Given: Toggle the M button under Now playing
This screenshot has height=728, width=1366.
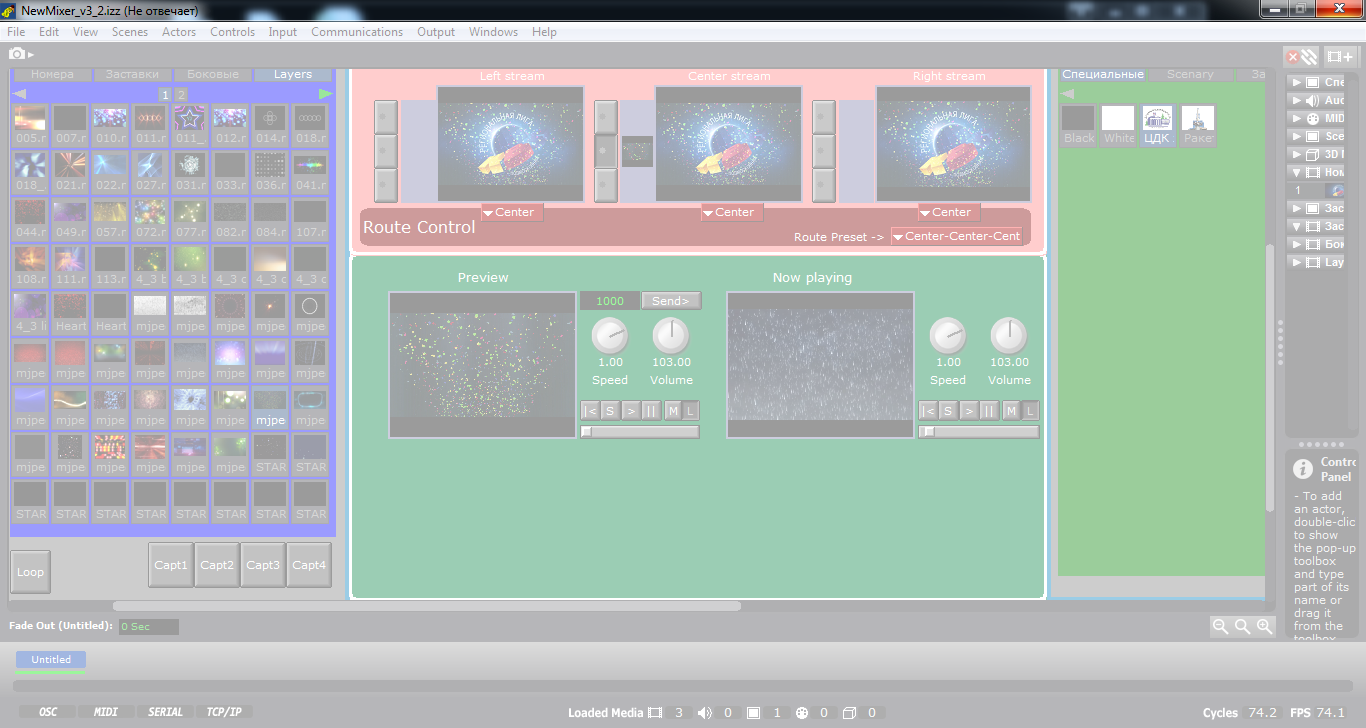Looking at the screenshot, I should pyautogui.click(x=1011, y=411).
